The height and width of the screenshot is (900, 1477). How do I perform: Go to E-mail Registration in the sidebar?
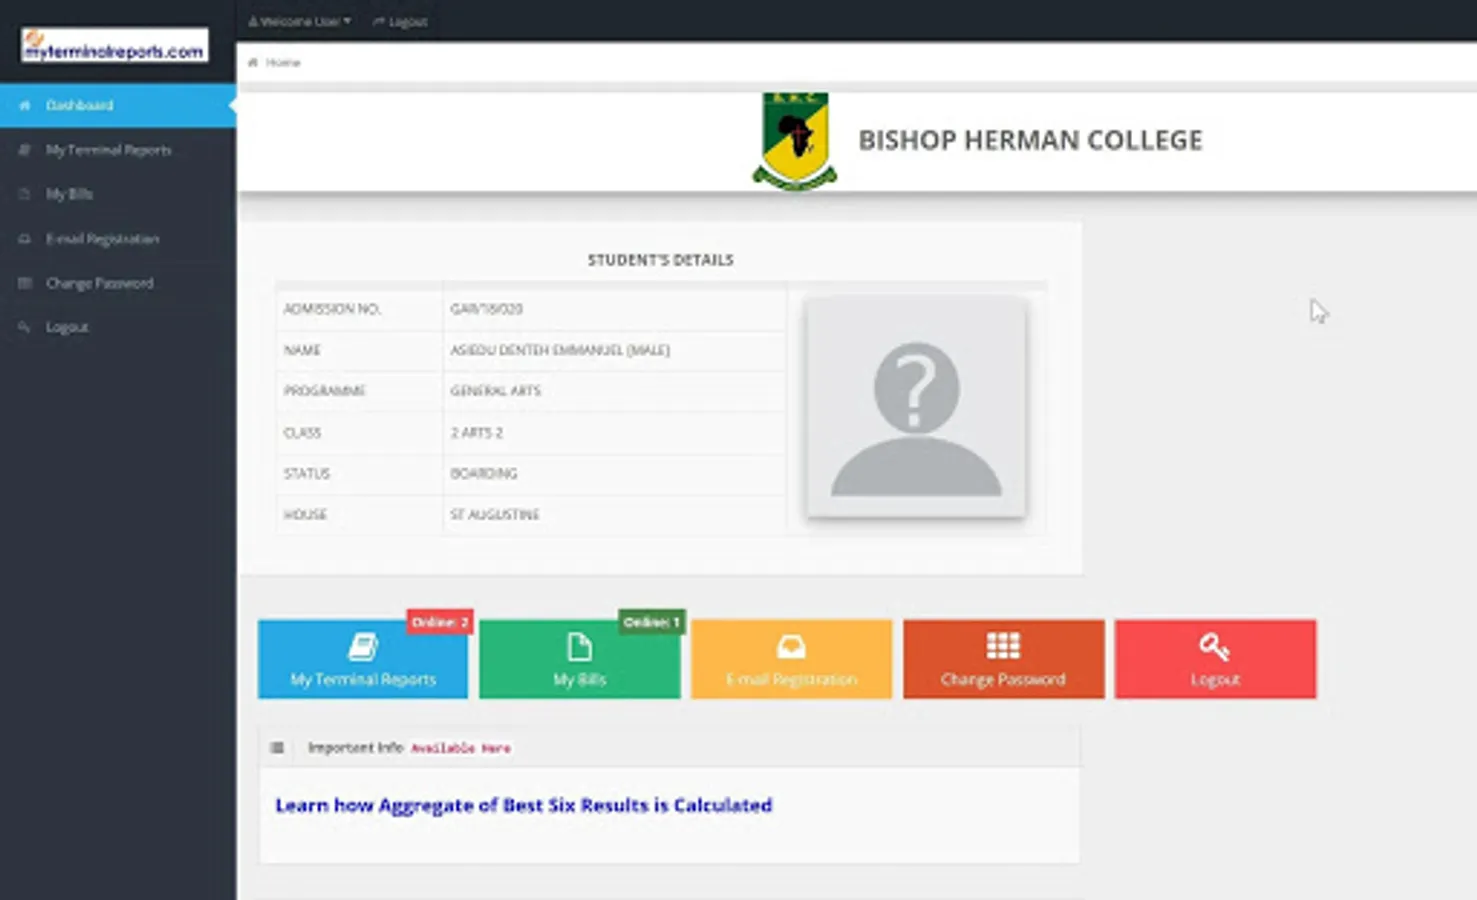(x=117, y=239)
